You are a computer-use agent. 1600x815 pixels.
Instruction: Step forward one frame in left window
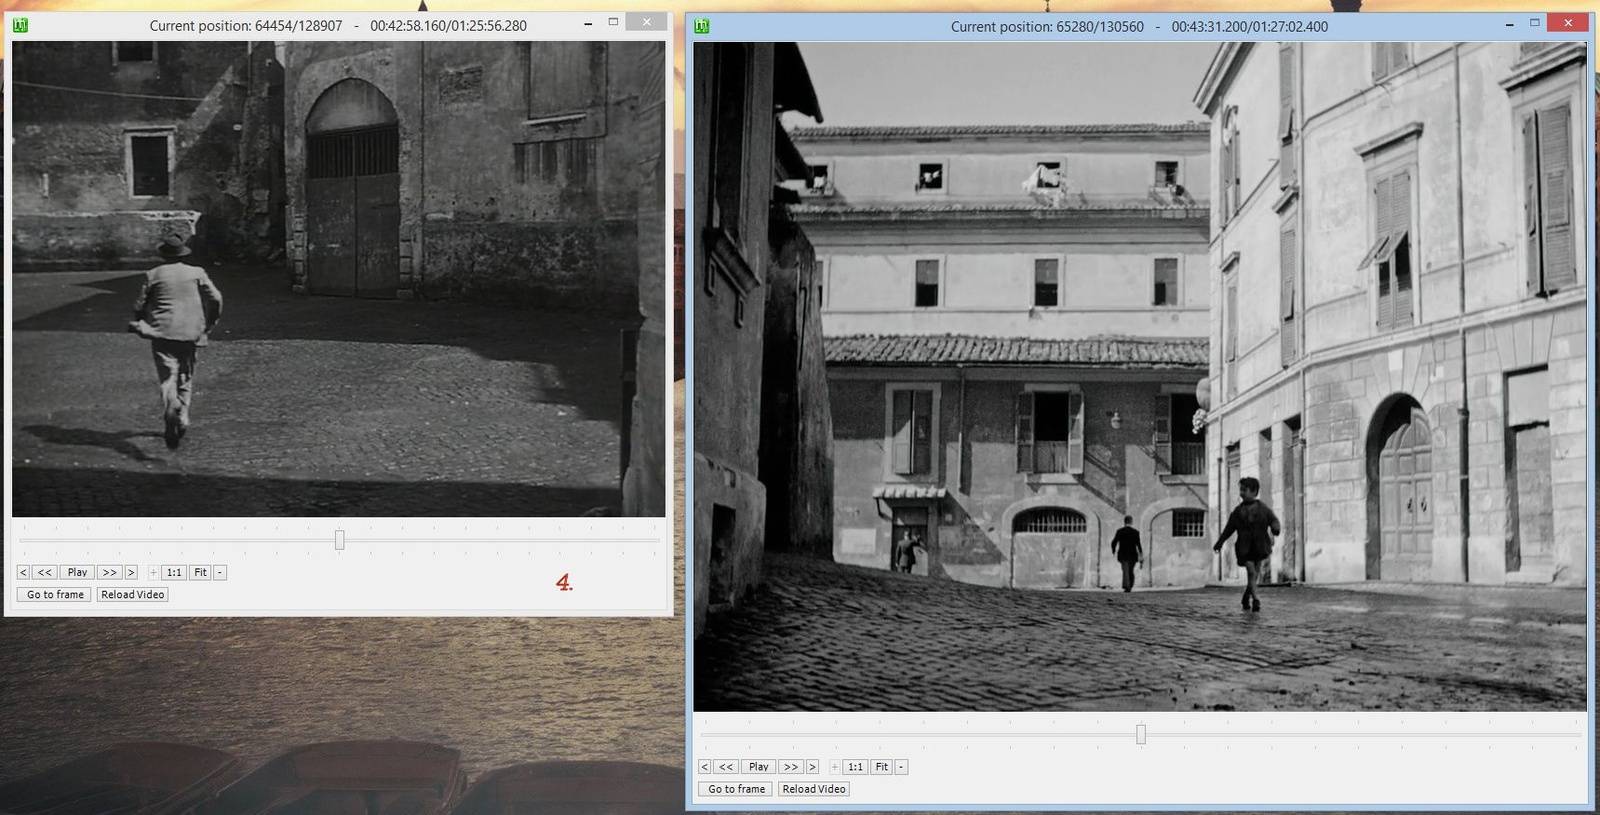point(131,572)
